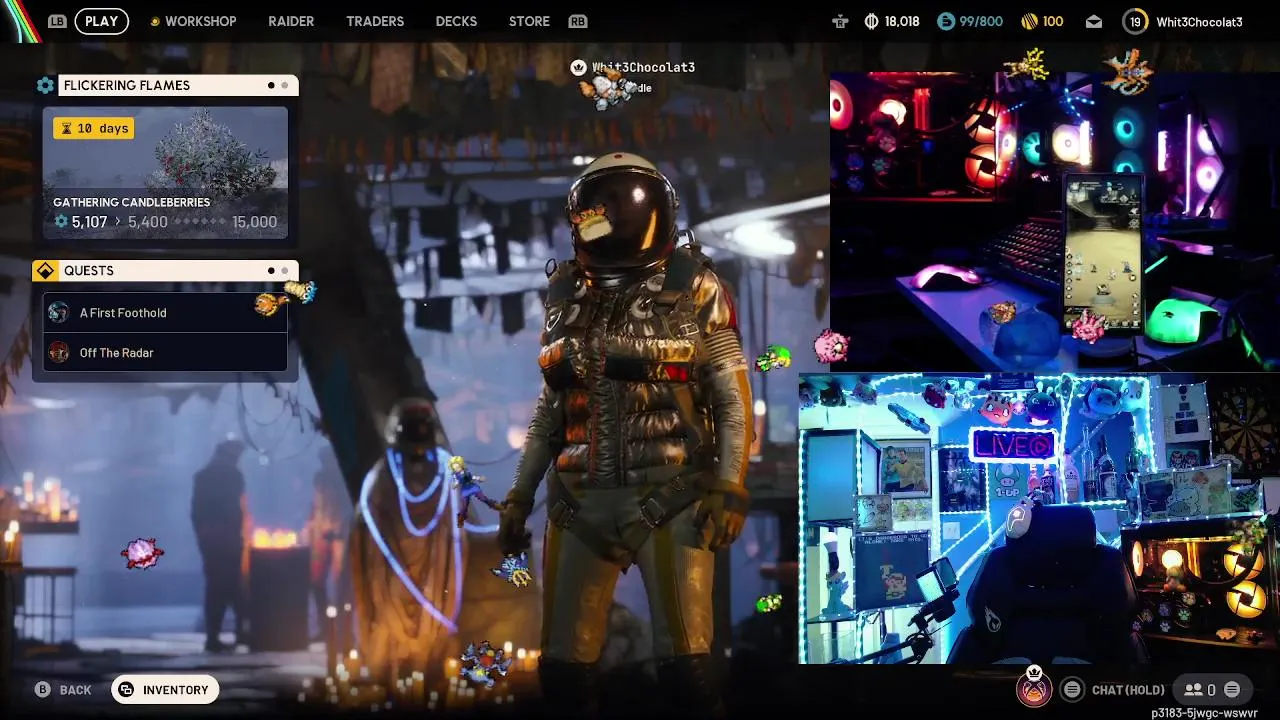Open the Off The Radar quest
Screen dimensions: 1280x720
[165, 352]
